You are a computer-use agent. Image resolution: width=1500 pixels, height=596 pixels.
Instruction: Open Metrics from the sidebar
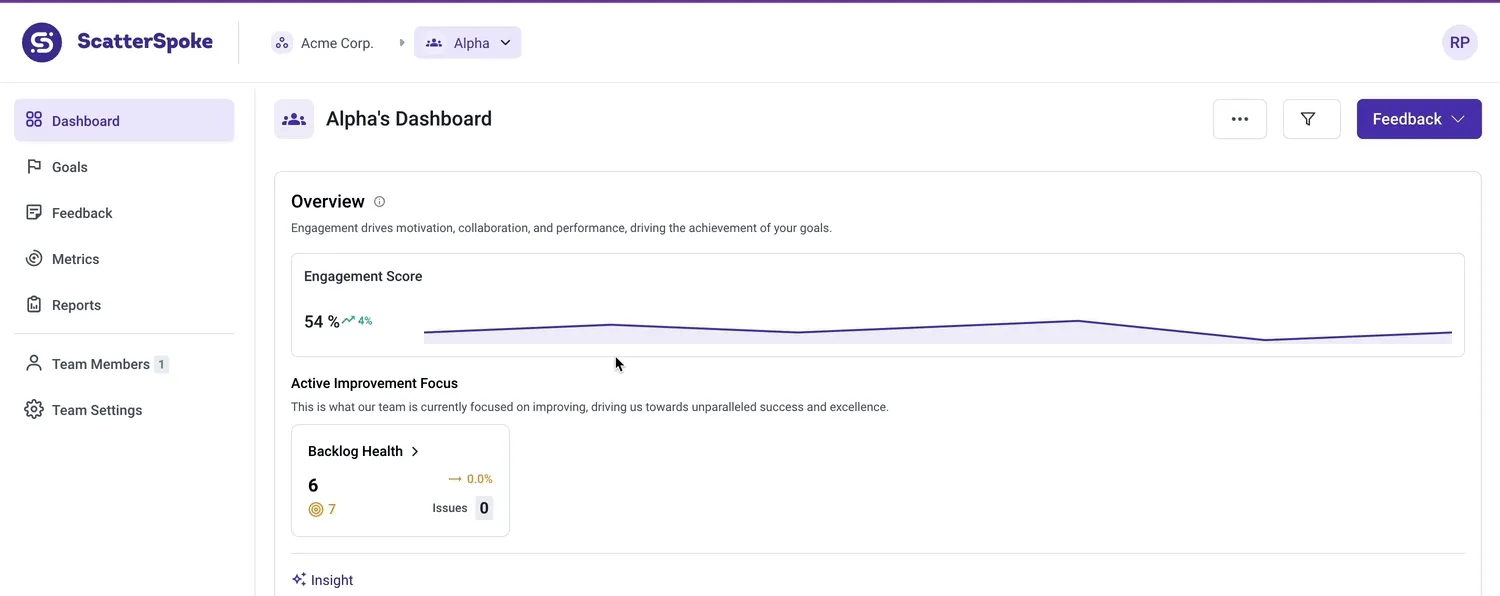click(75, 259)
